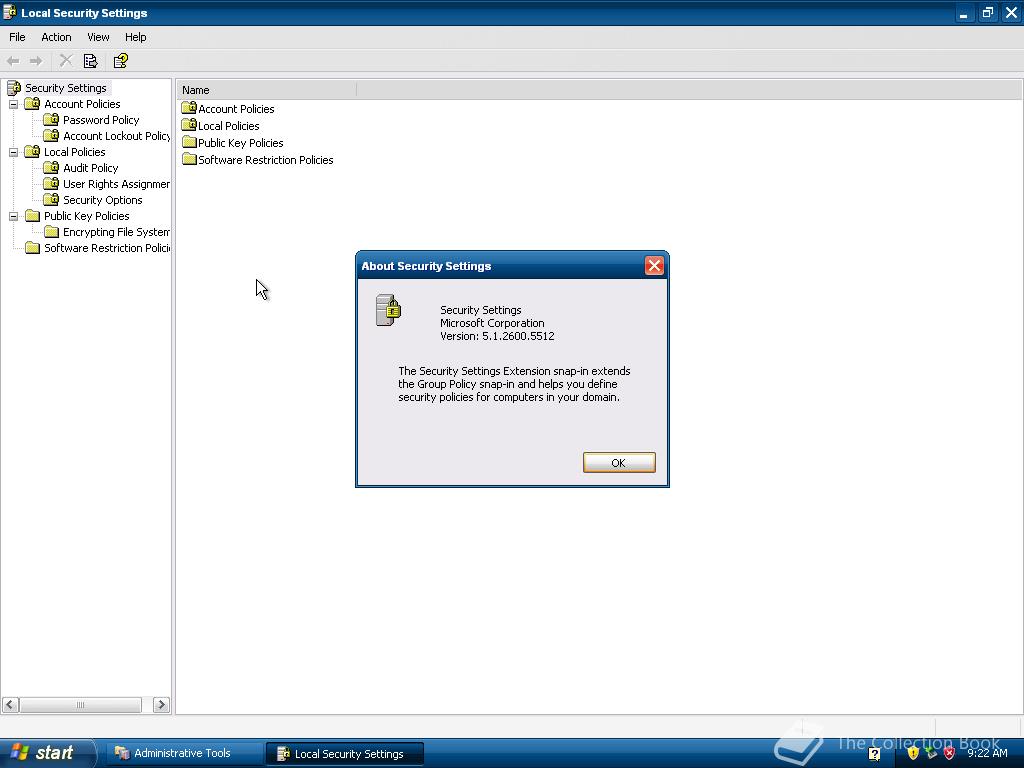Click the Local Security Settings taskbar button
Image resolution: width=1024 pixels, height=768 pixels.
(x=344, y=754)
